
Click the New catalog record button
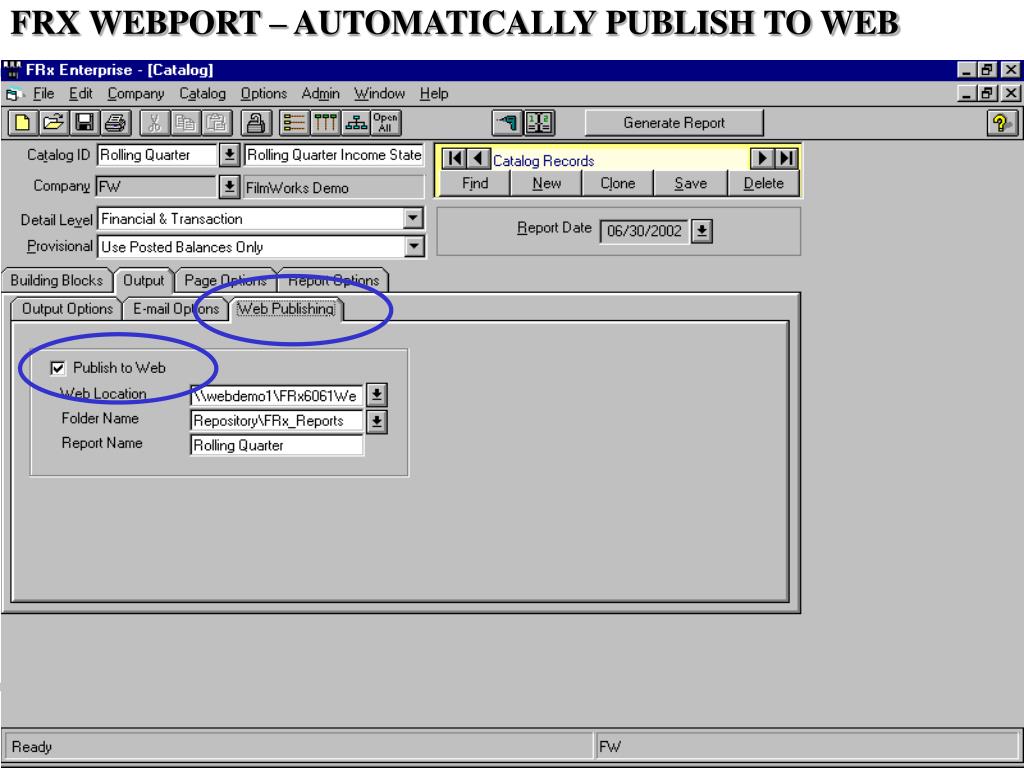point(547,184)
